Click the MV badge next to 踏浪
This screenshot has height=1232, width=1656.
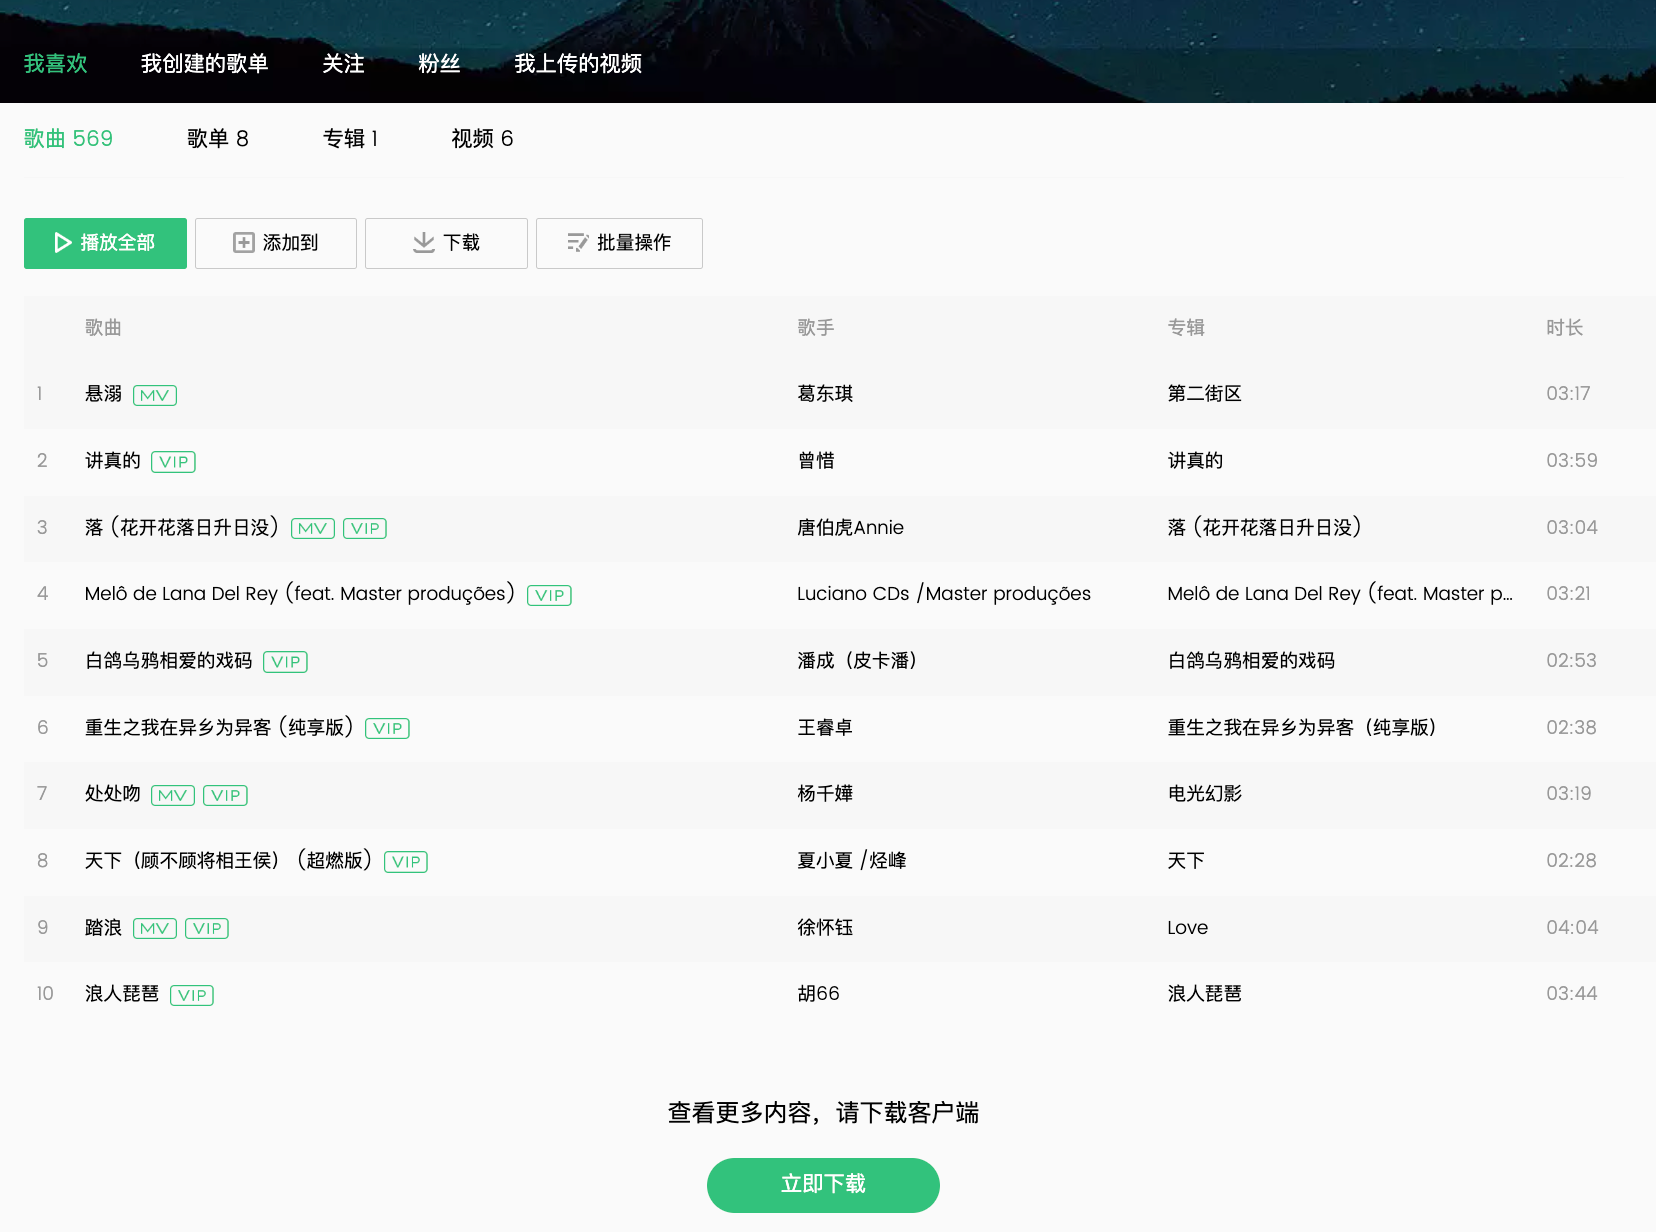[154, 928]
